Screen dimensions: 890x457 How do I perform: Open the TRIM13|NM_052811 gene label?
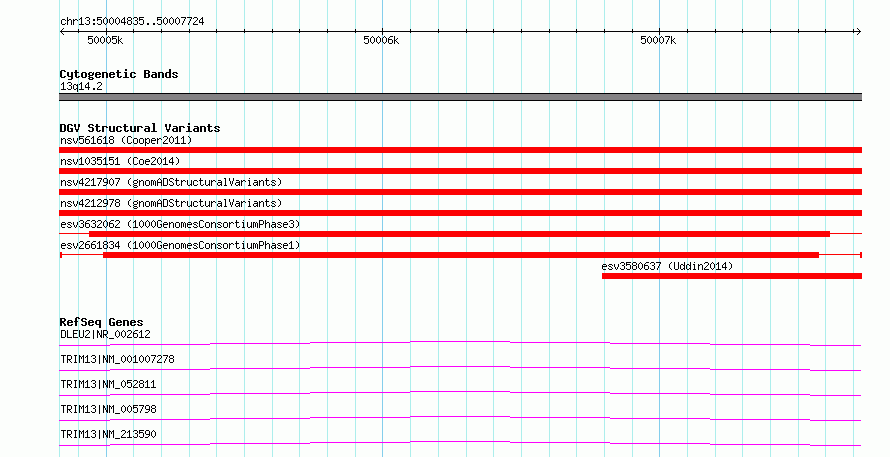click(x=108, y=384)
